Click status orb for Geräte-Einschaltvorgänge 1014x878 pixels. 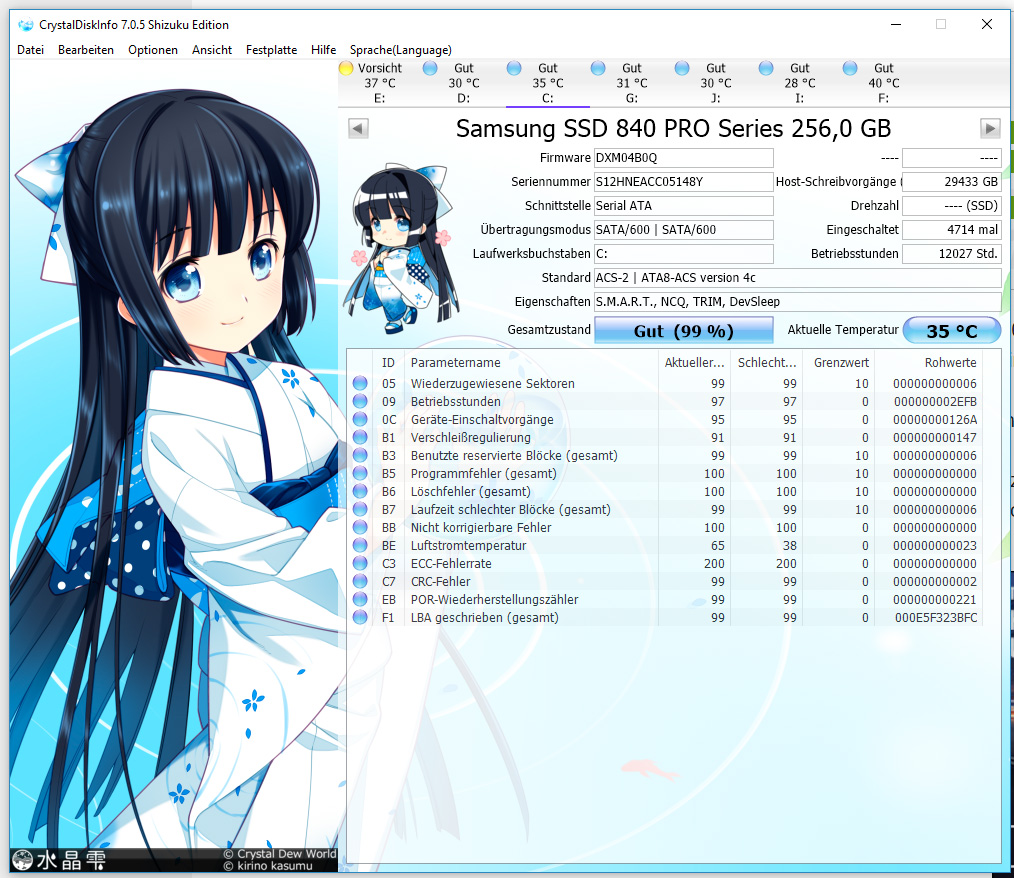click(360, 420)
